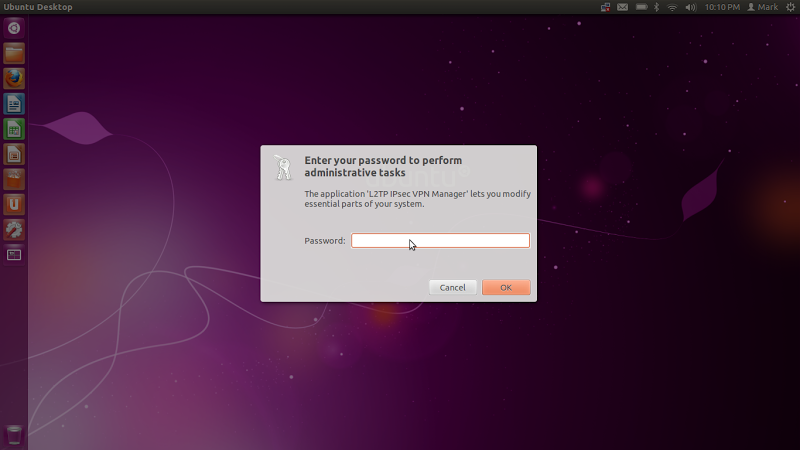Open the battery indicator menu
This screenshot has height=450, width=800.
click(641, 7)
